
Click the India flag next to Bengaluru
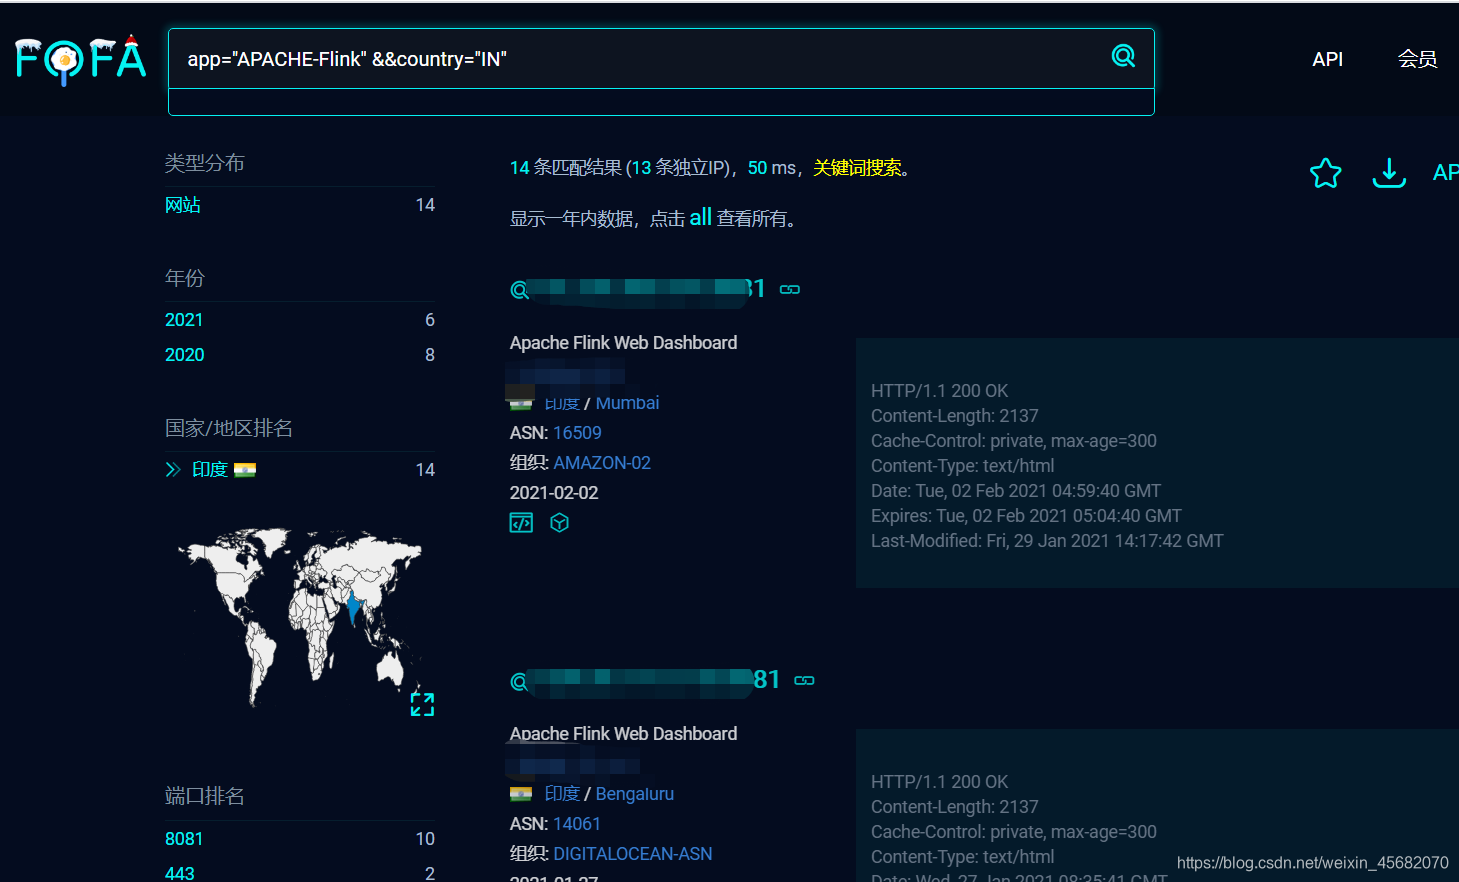521,794
